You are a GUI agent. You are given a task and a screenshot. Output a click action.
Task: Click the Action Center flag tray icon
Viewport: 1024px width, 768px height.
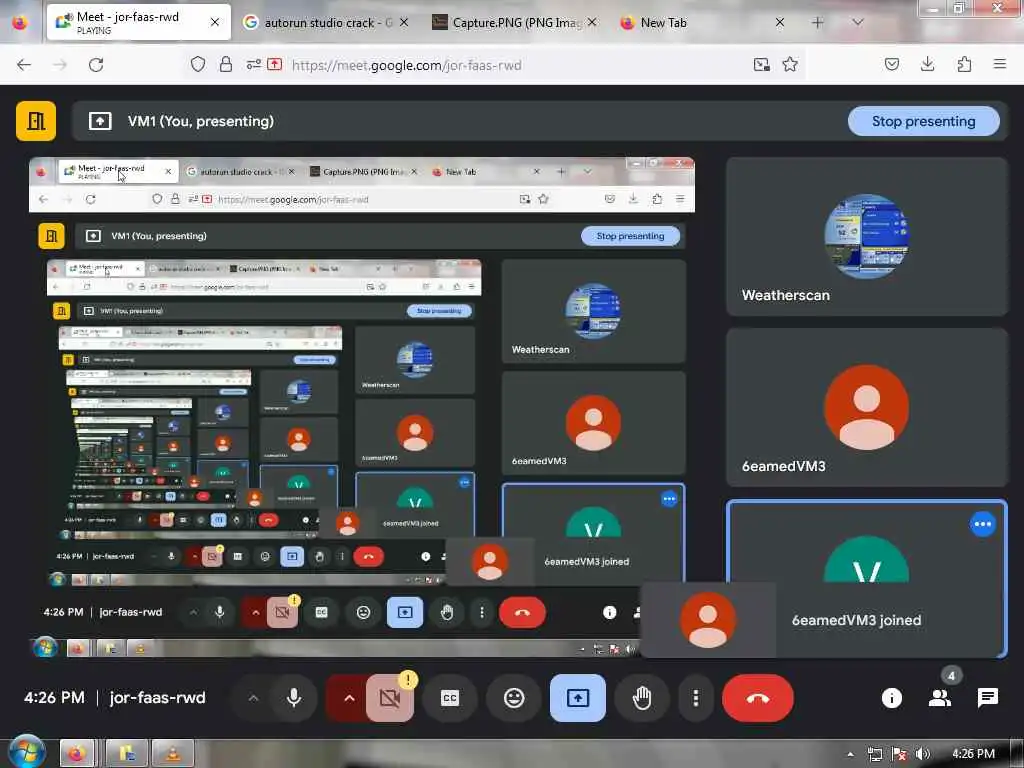[899, 754]
